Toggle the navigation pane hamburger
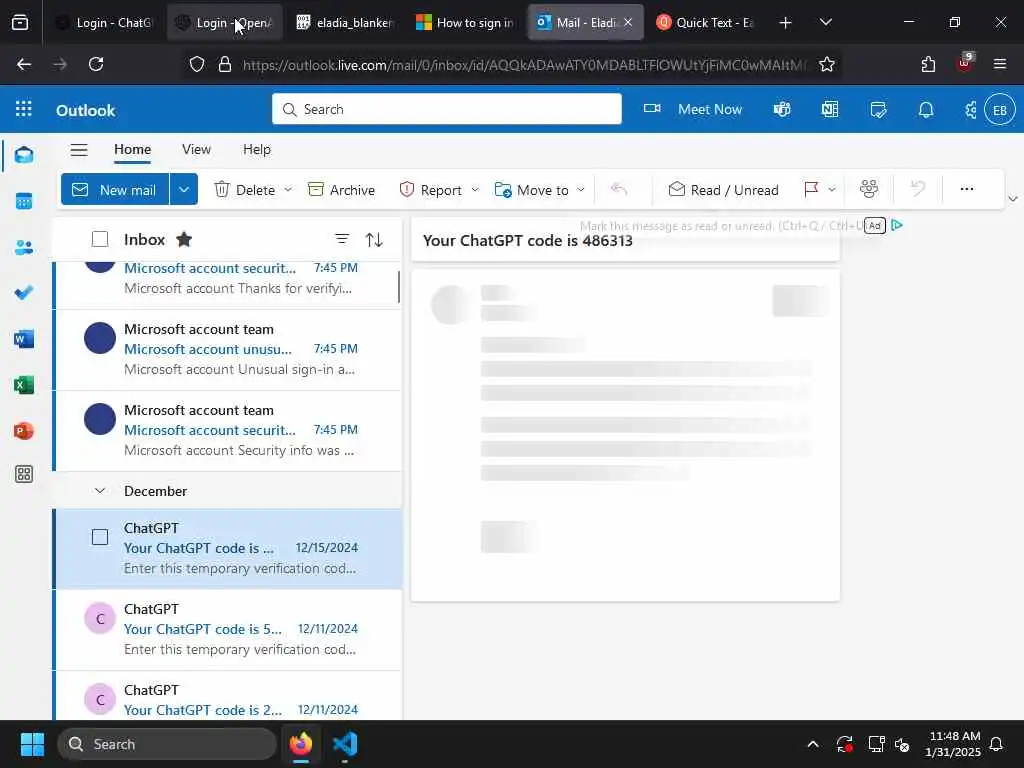The image size is (1024, 768). (79, 150)
